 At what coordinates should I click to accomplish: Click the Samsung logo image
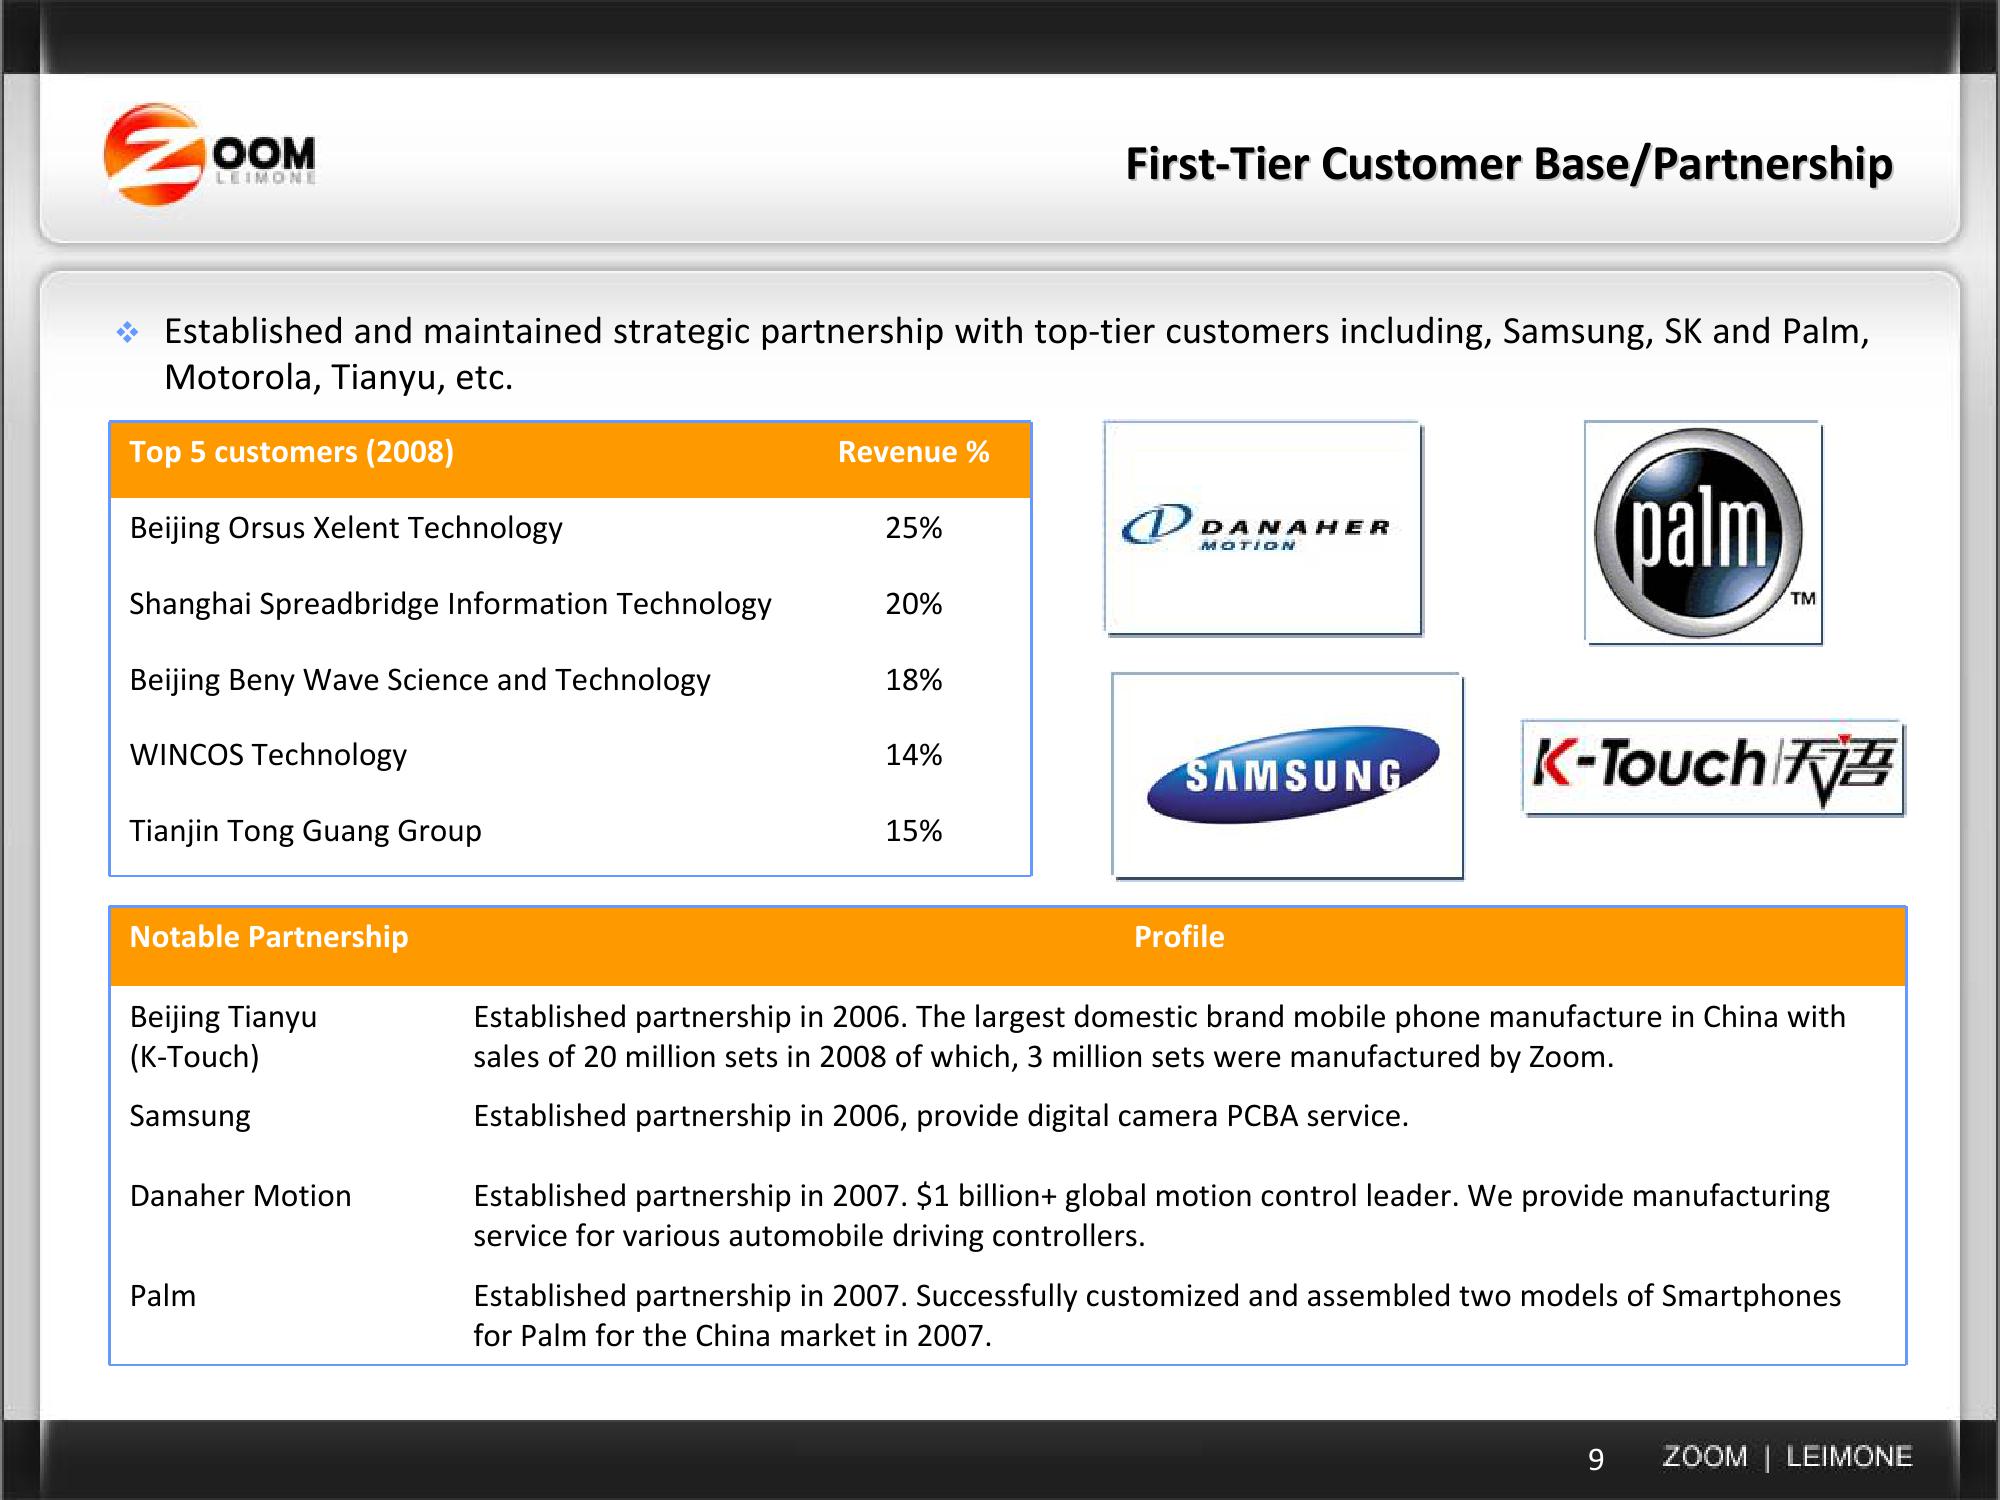[x=1287, y=775]
